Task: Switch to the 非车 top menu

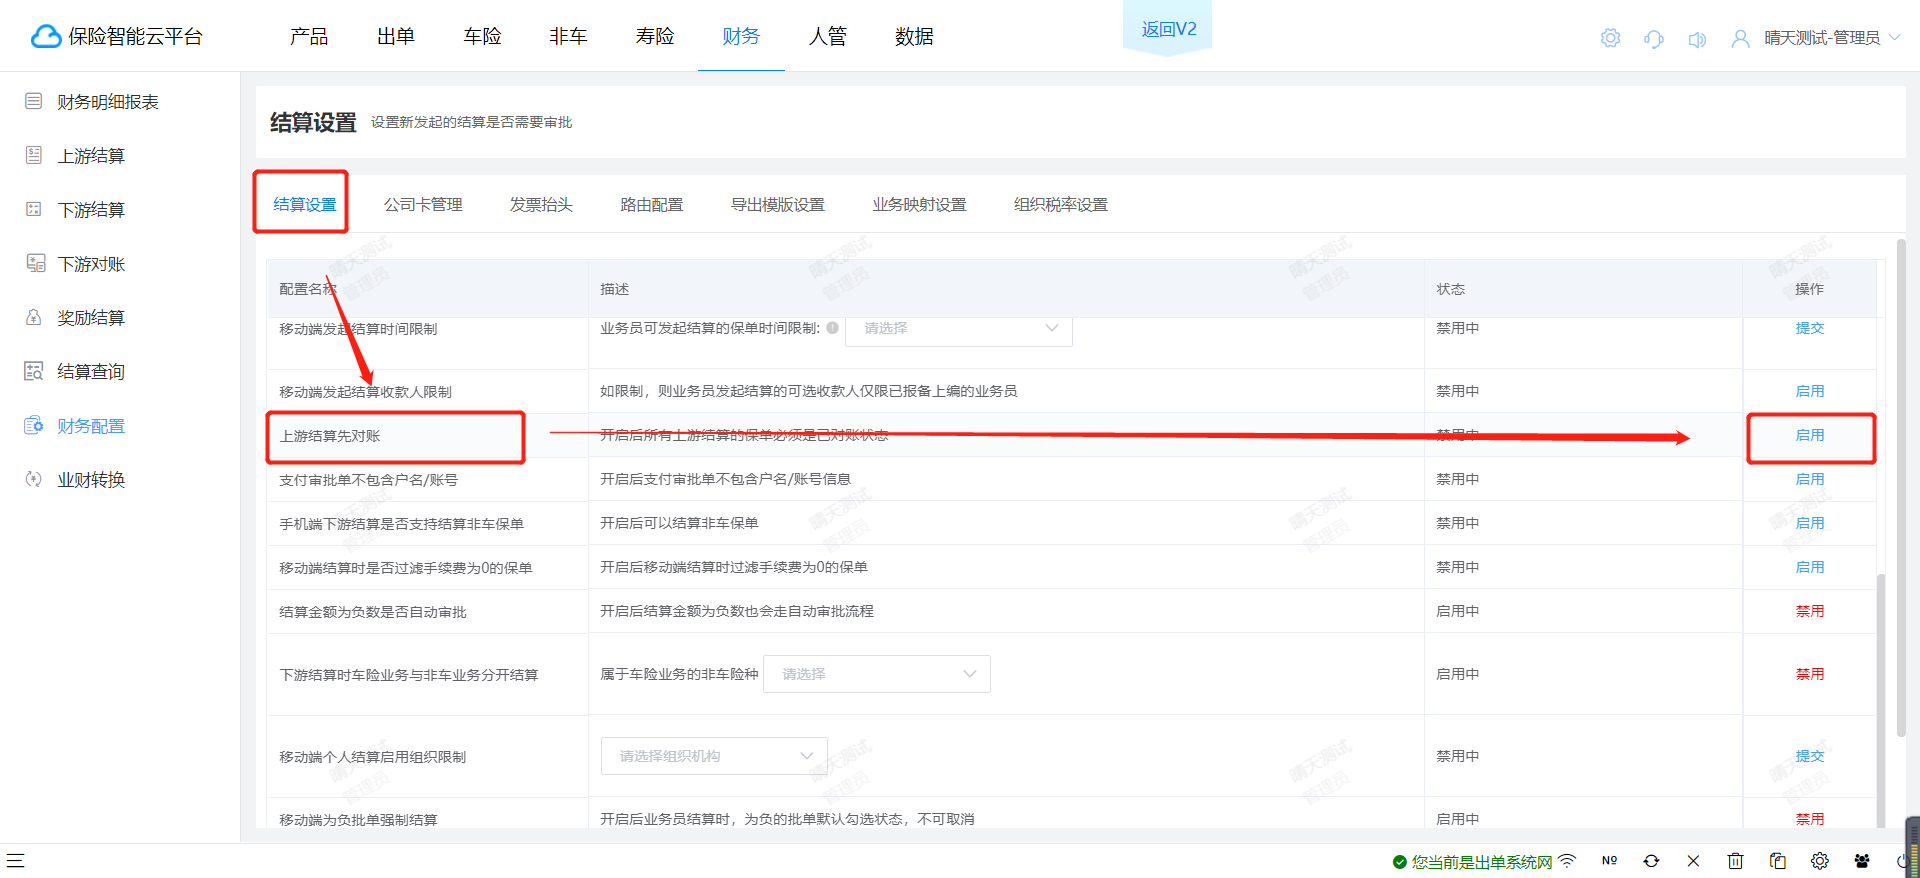Action: (x=568, y=36)
